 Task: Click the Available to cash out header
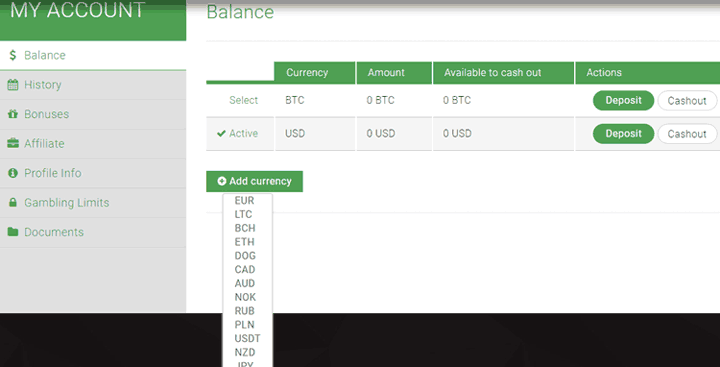click(x=503, y=73)
